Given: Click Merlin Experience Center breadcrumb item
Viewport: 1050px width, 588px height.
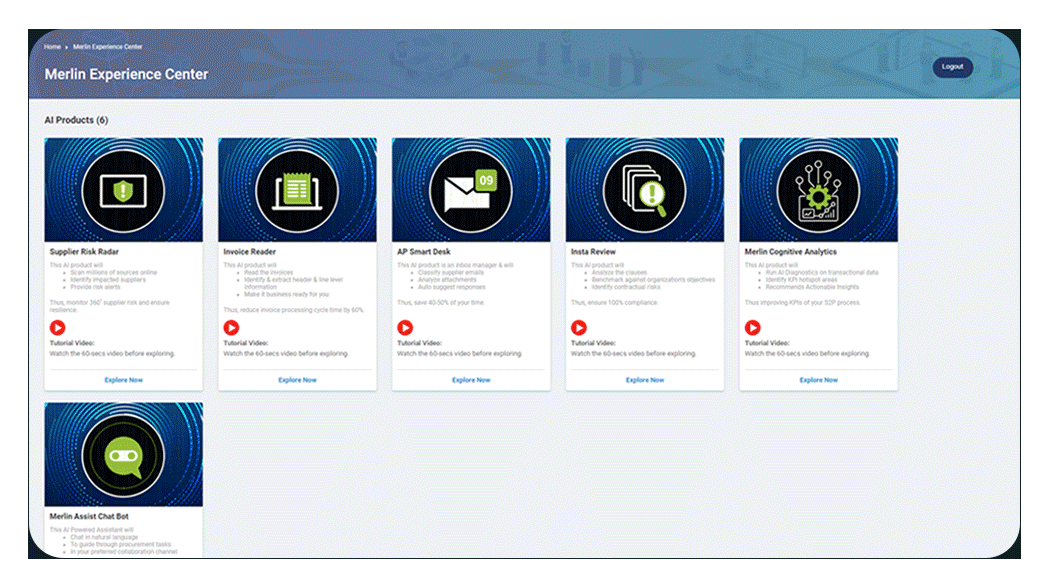Looking at the screenshot, I should point(108,47).
